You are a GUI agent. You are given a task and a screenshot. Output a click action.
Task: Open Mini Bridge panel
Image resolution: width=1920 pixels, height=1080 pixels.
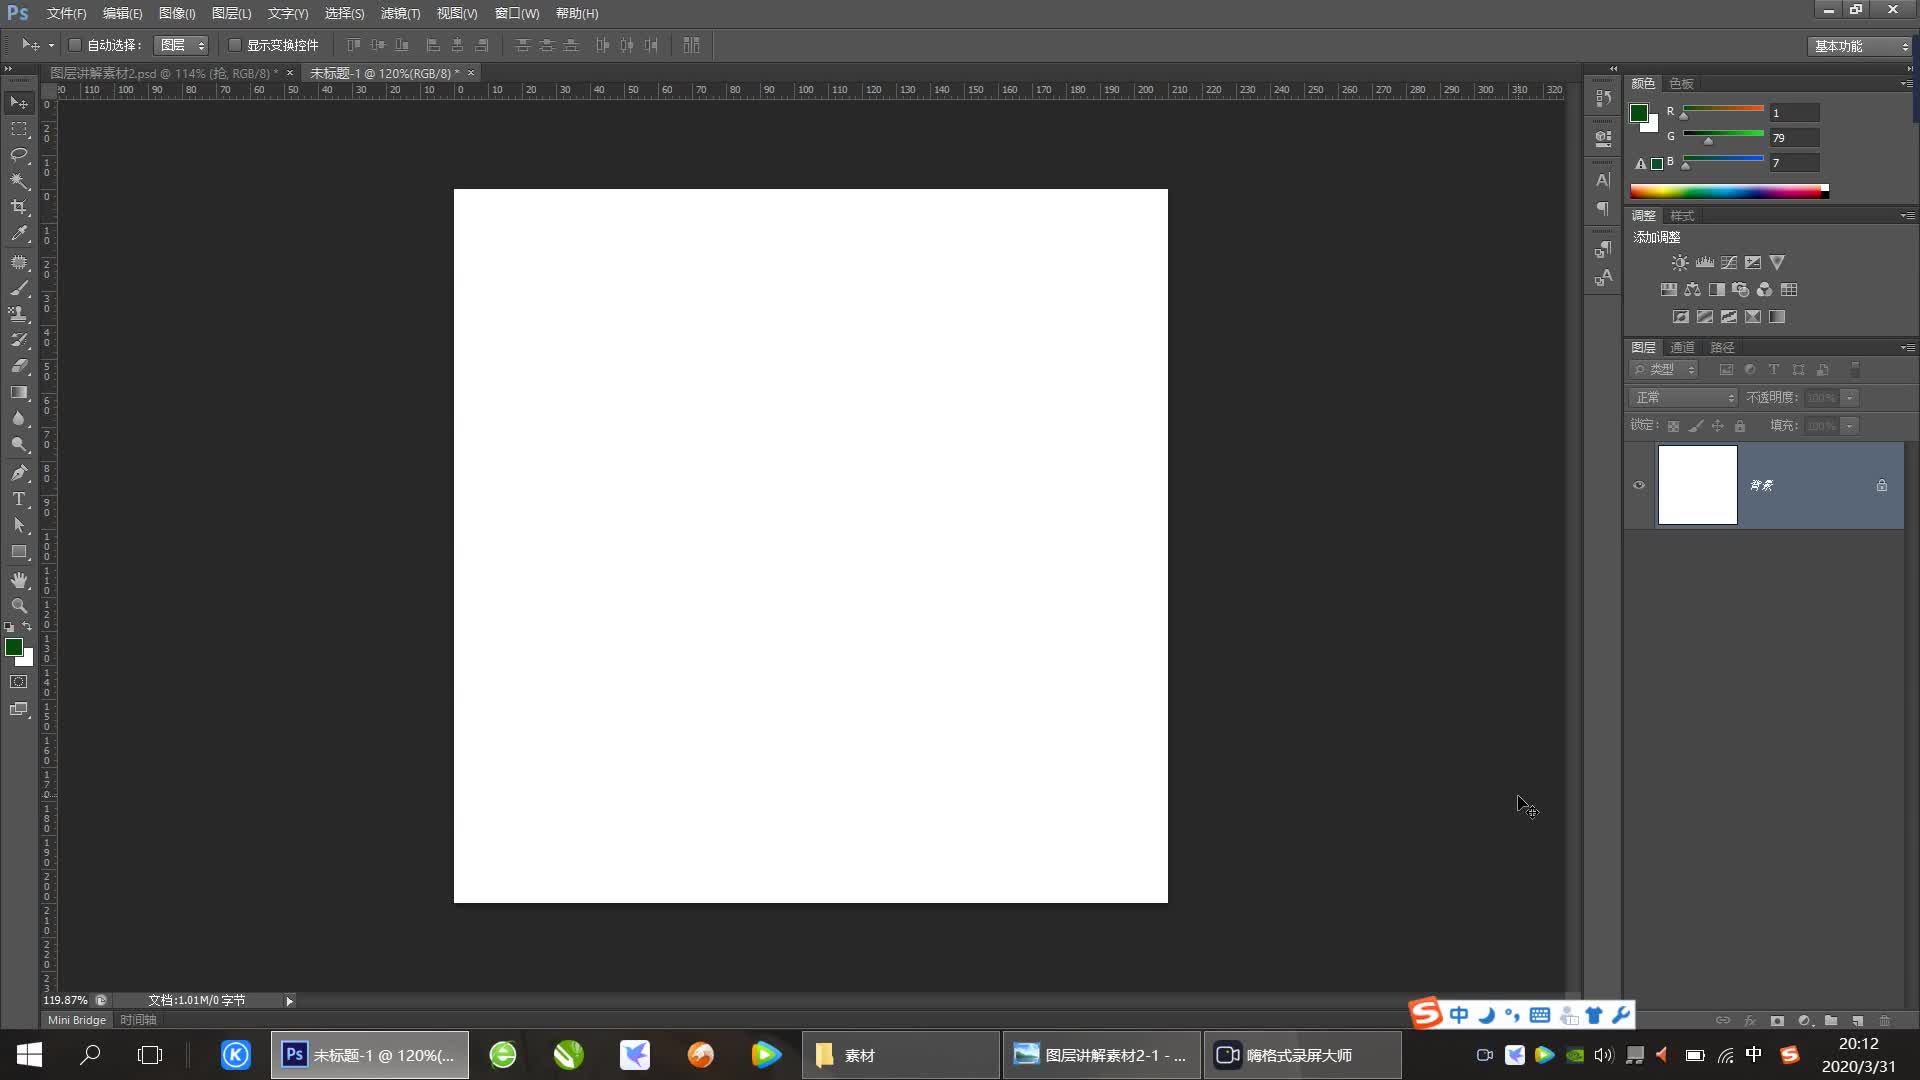pos(77,1020)
